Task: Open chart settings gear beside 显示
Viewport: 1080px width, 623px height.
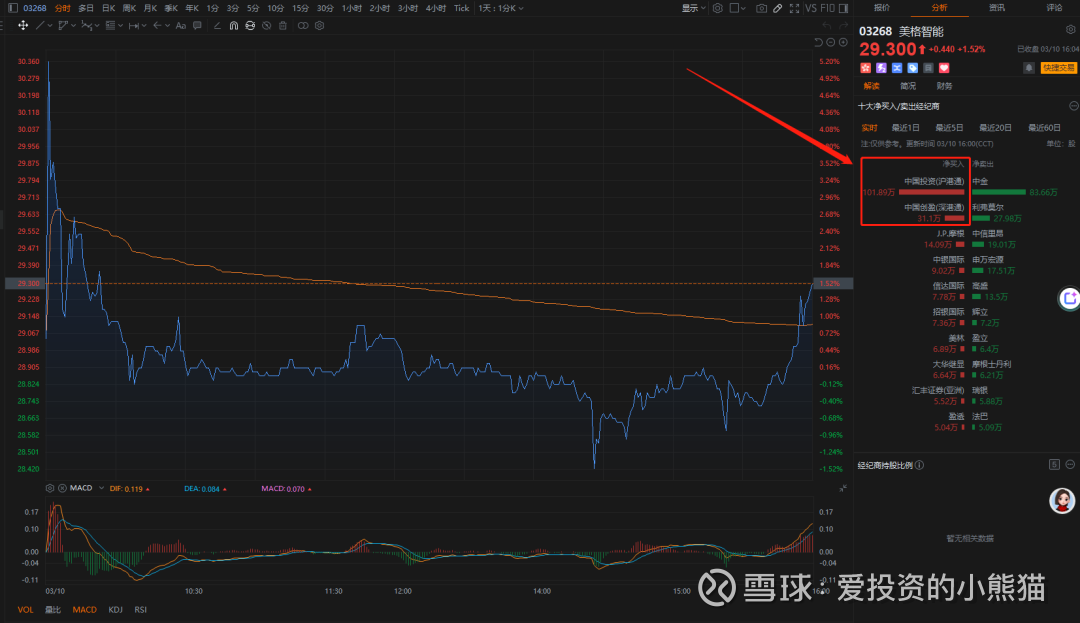Action: 718,8
